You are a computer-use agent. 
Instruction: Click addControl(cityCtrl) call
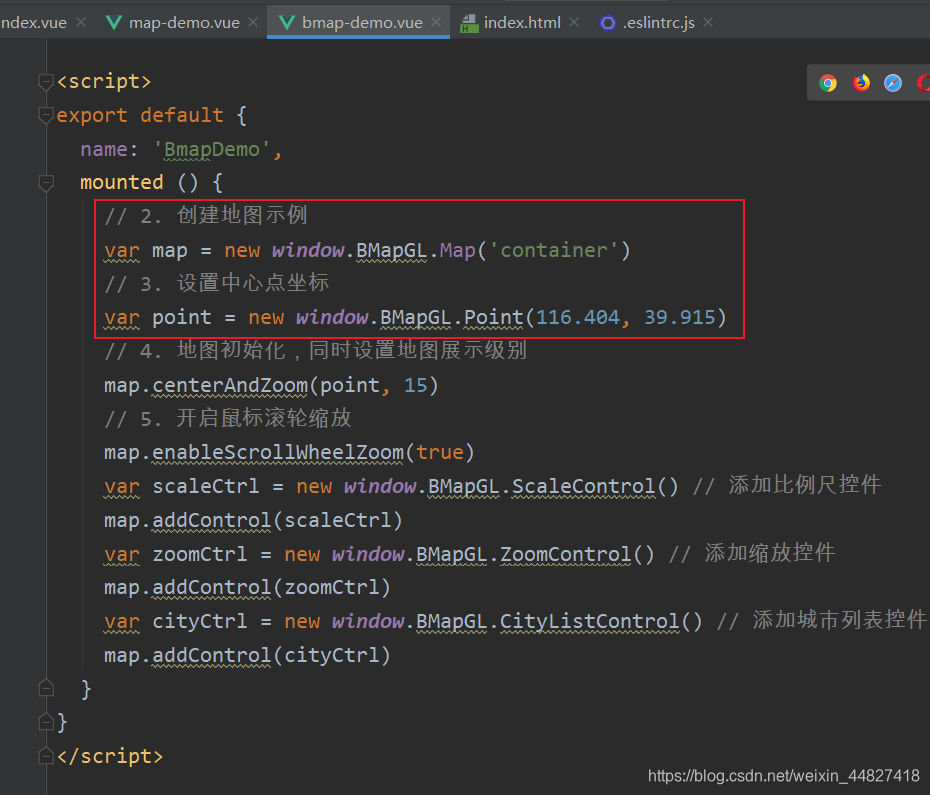[272, 655]
